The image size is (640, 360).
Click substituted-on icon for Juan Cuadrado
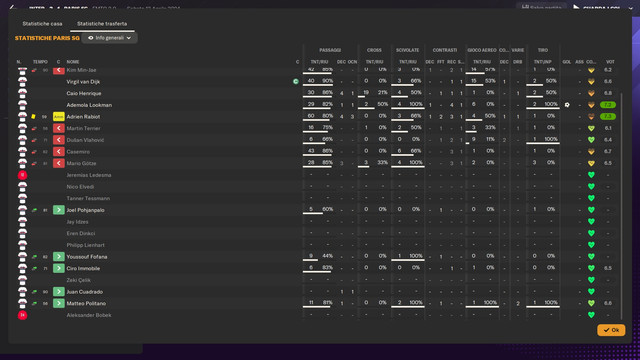pos(59,291)
